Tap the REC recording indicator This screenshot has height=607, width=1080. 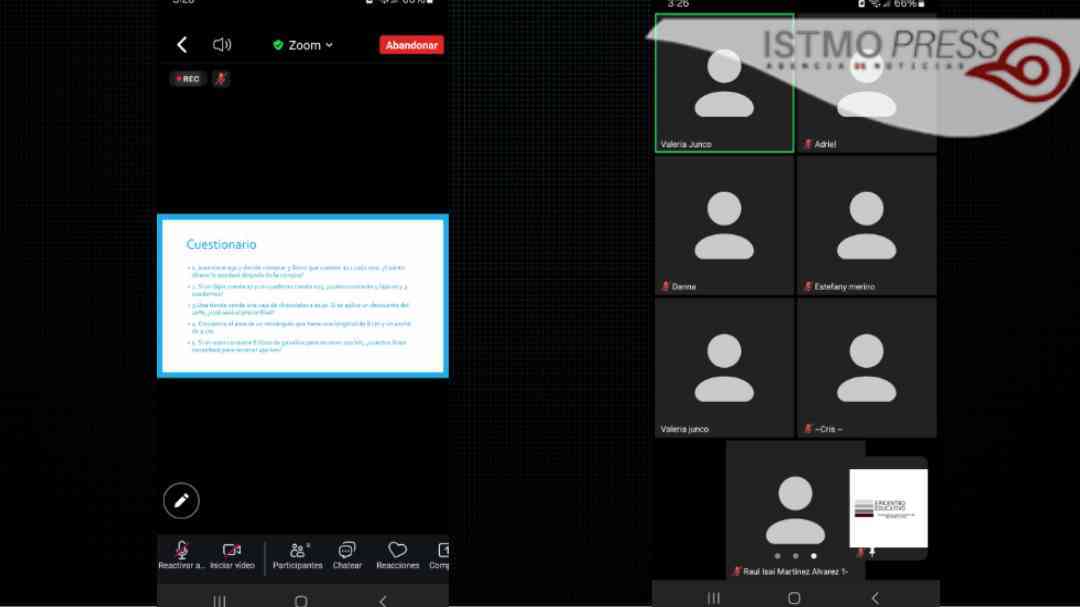[187, 79]
